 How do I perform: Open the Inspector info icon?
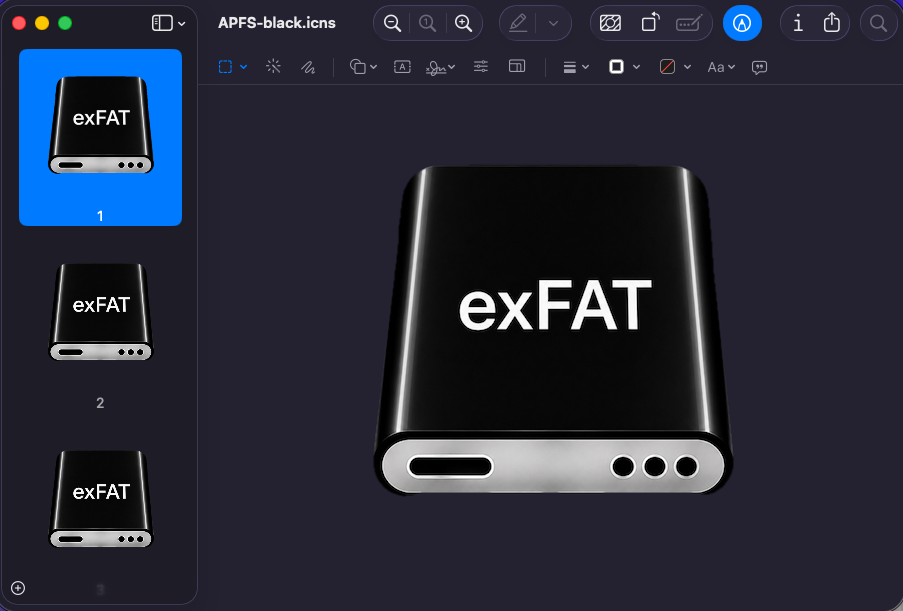click(x=798, y=23)
